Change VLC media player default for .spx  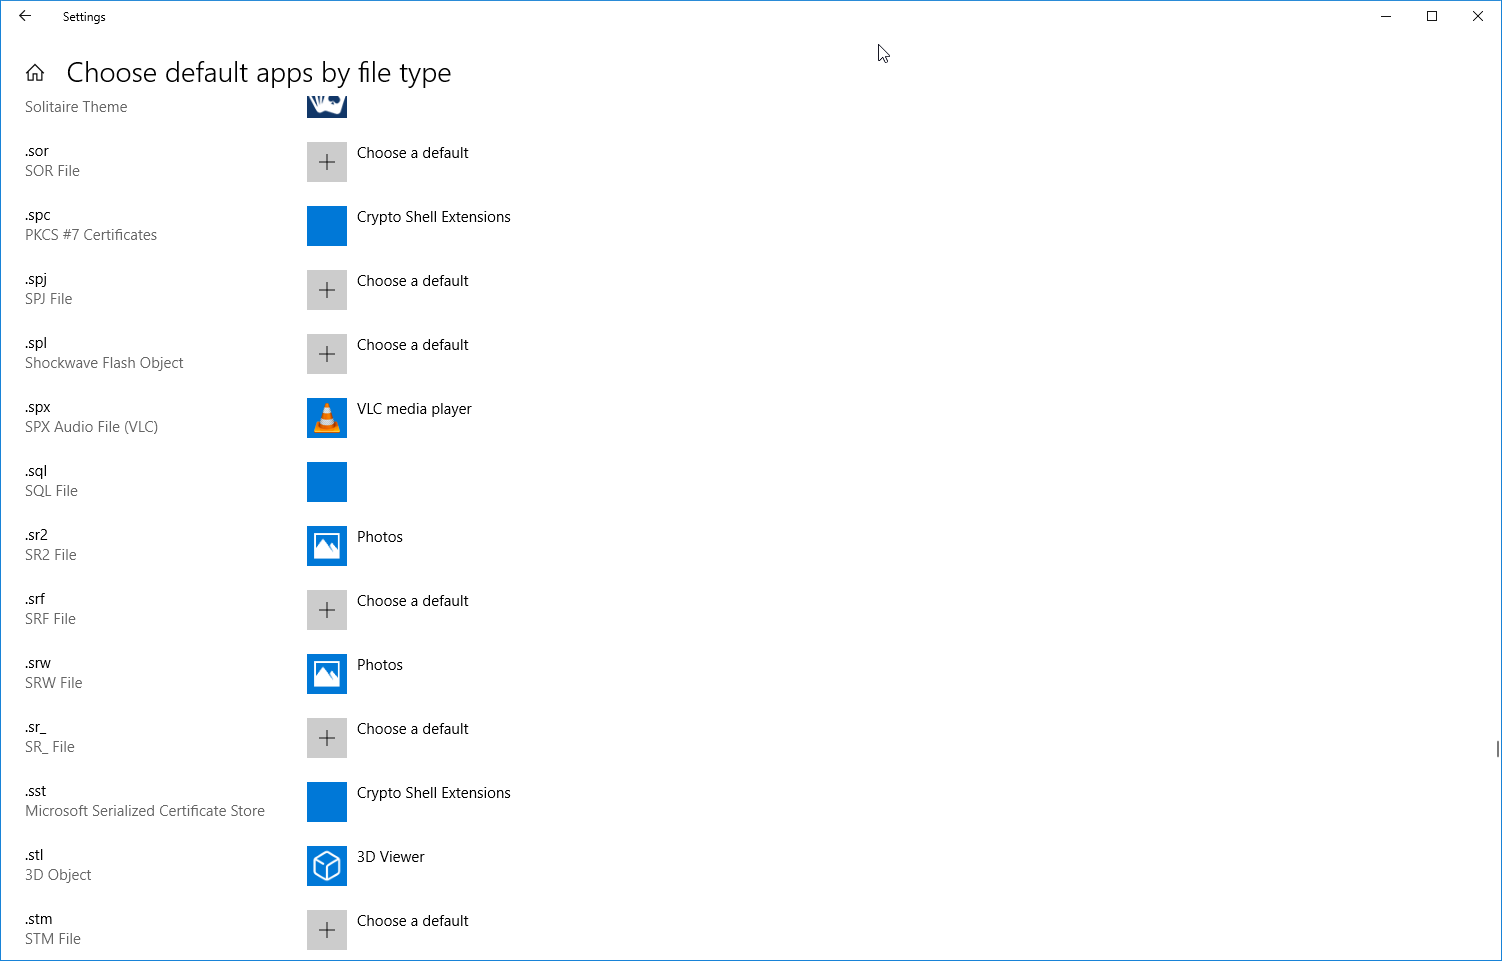(414, 409)
